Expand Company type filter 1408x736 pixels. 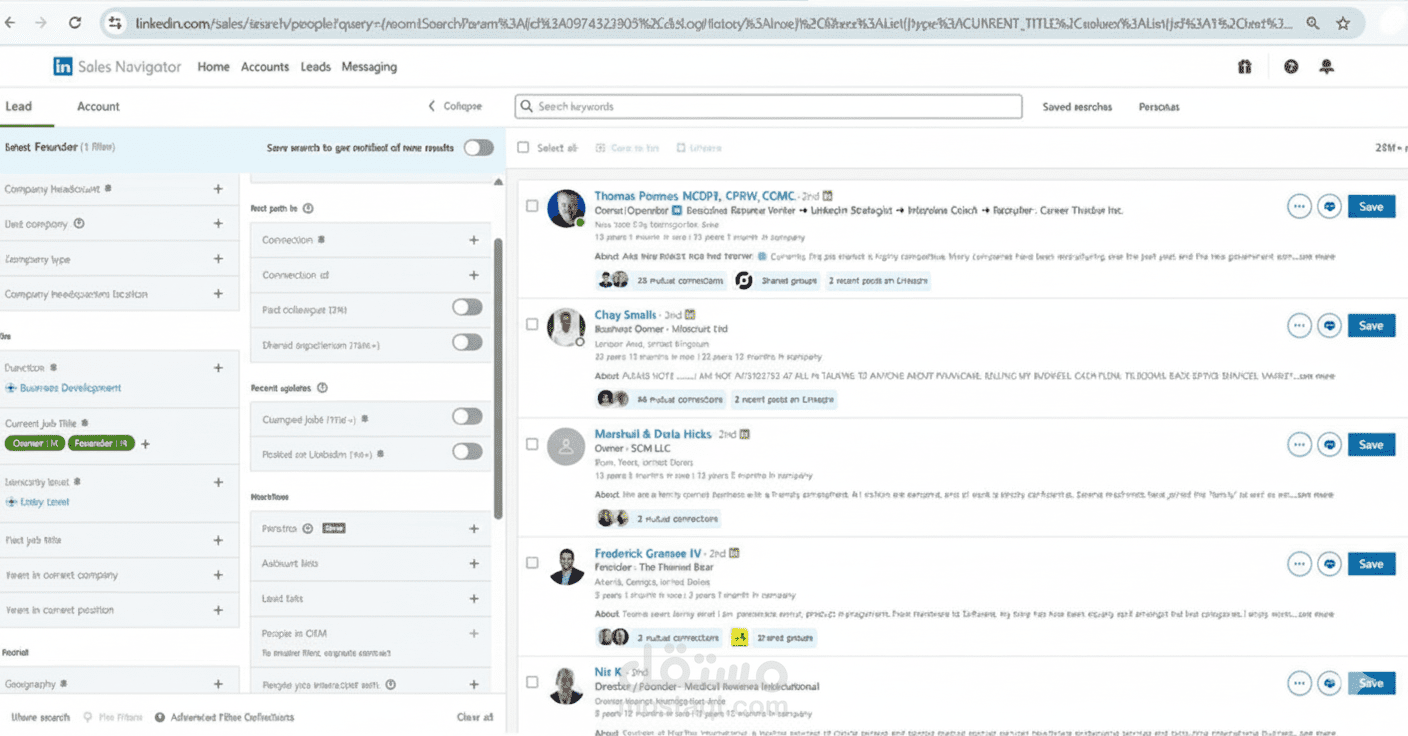click(218, 259)
